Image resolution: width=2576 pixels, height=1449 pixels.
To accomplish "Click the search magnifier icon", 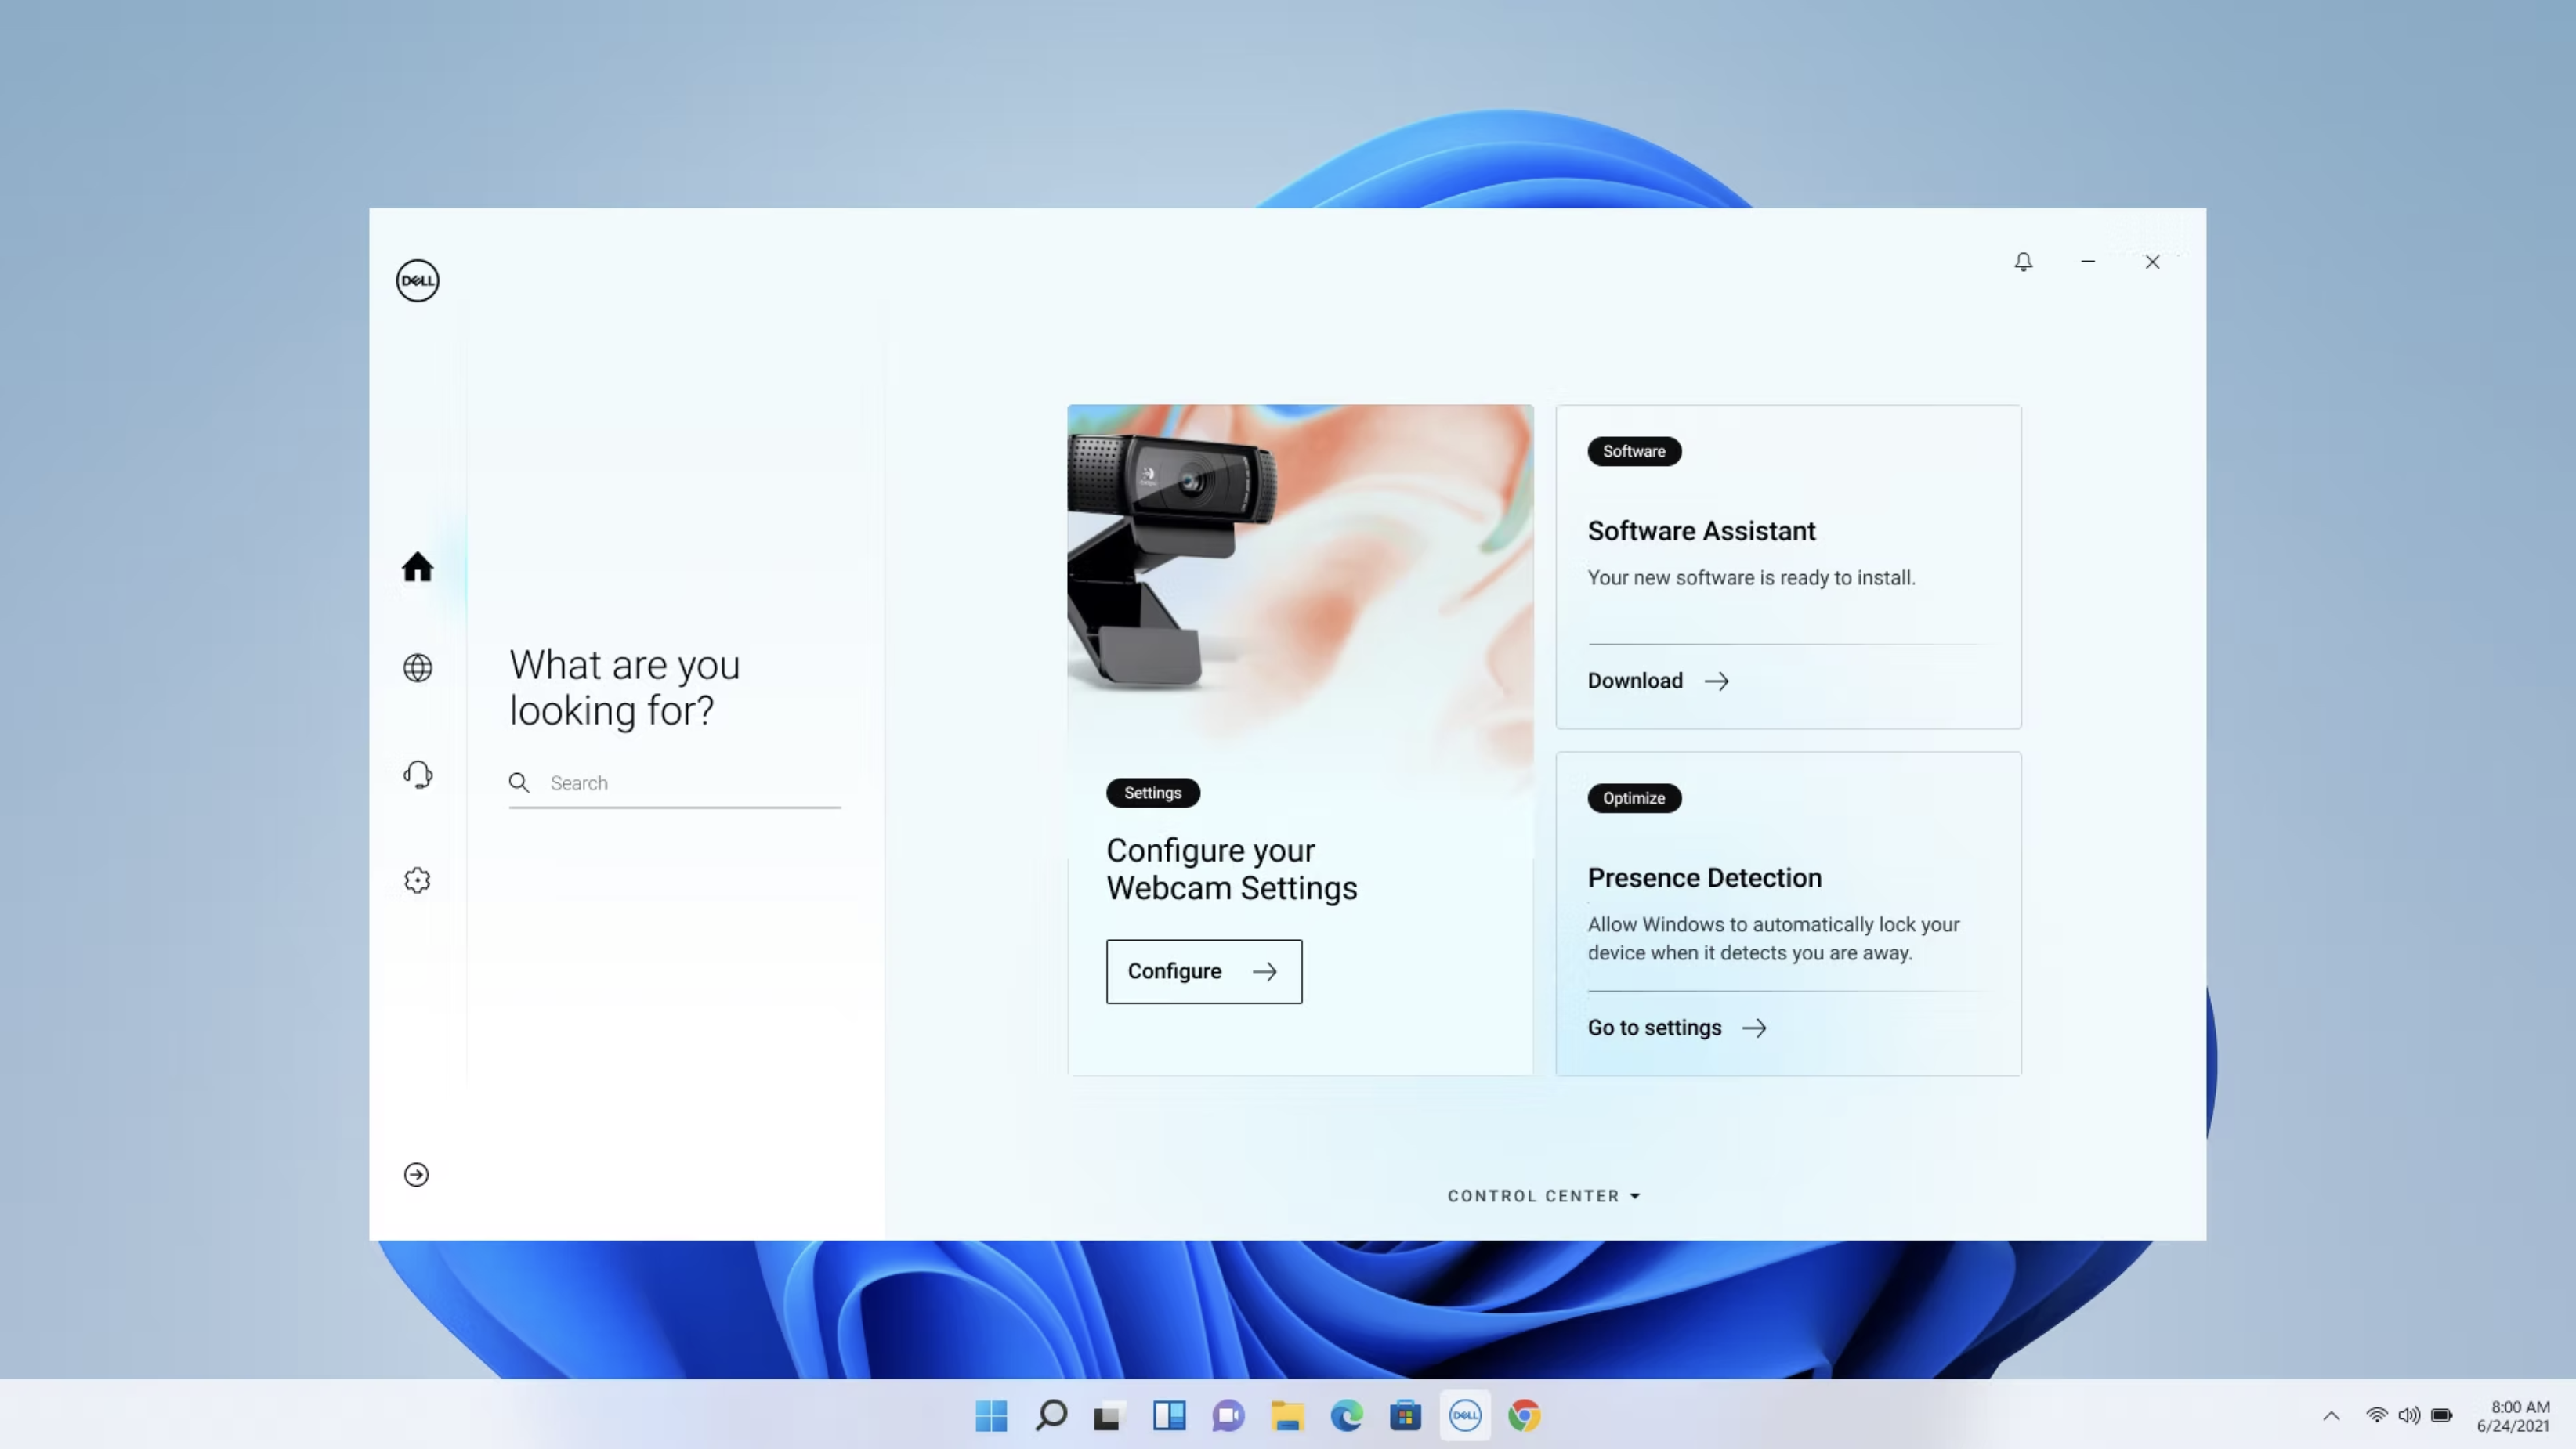I will coord(519,783).
